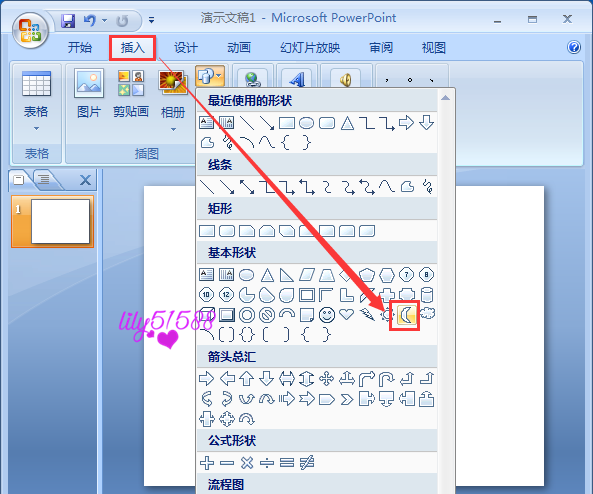Select the double-arrow line in 线条 section

247,187
